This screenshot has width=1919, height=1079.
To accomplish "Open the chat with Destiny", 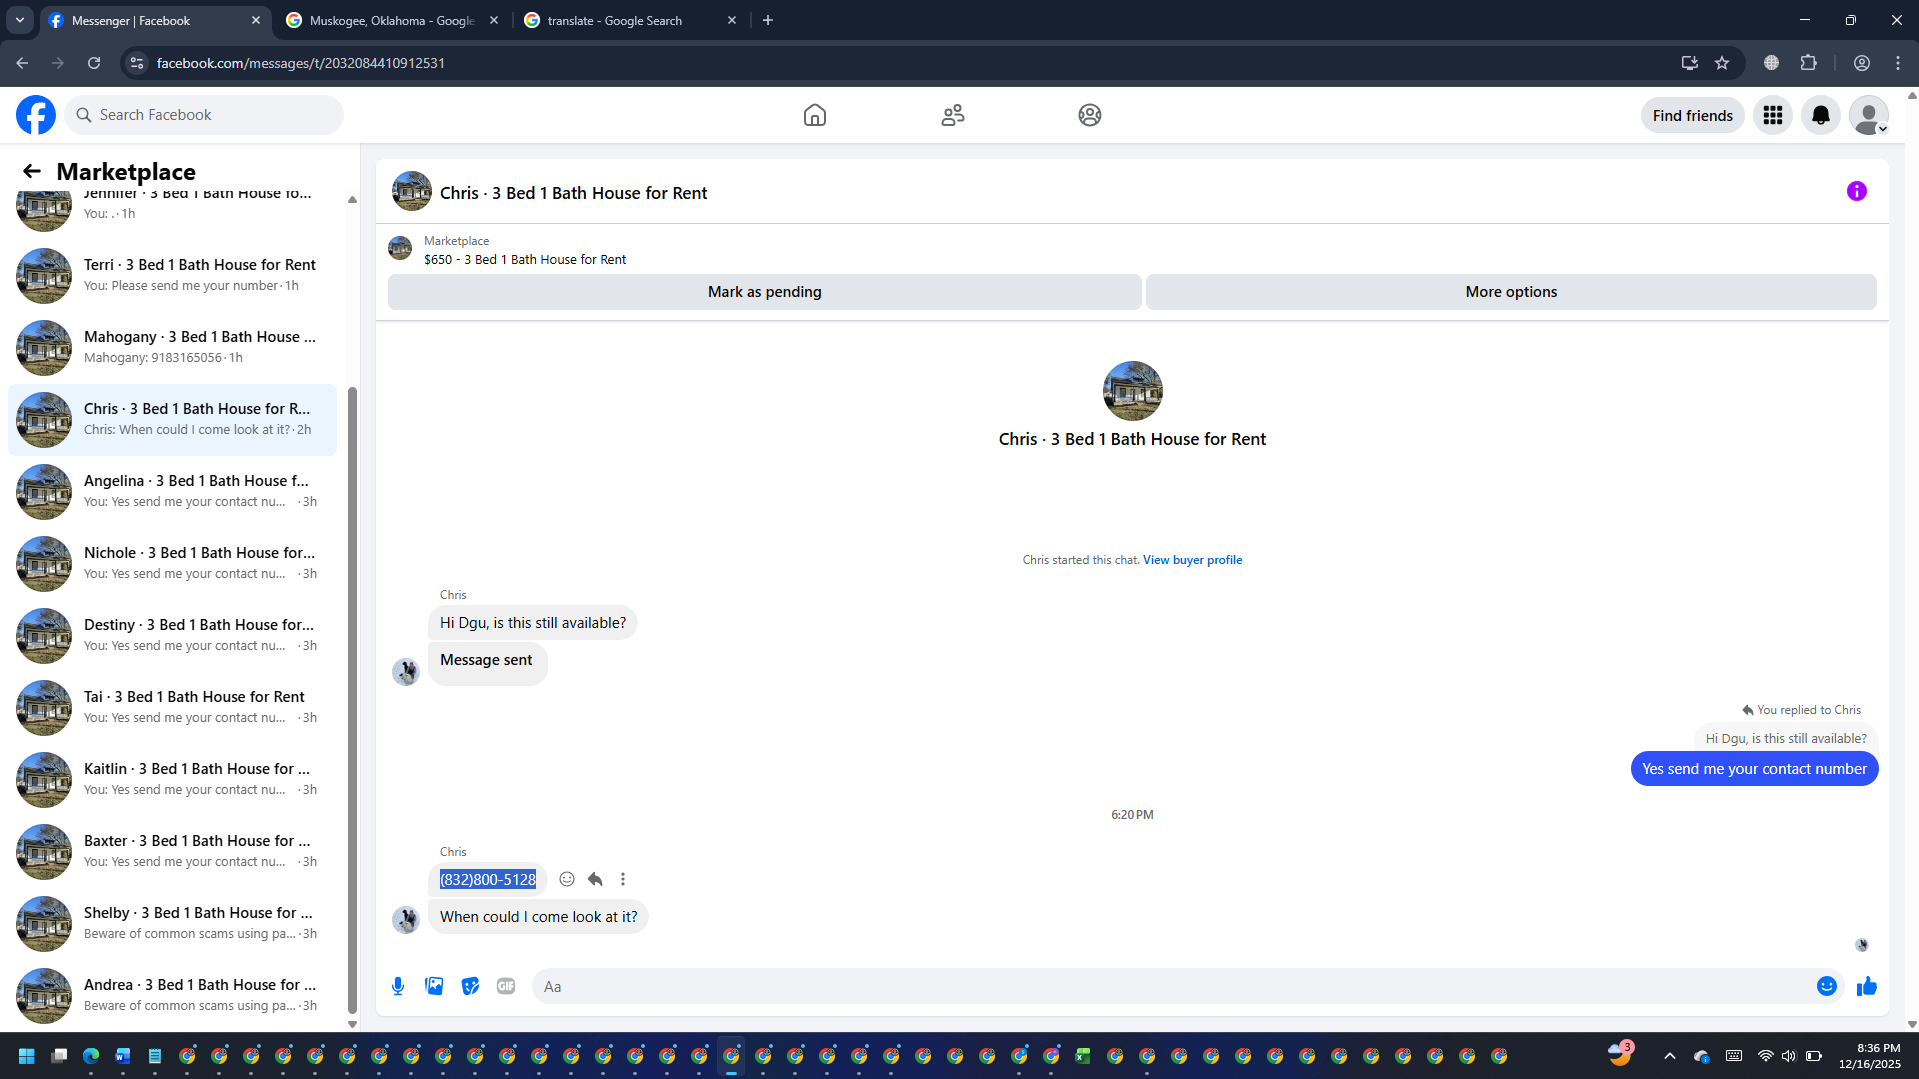I will (172, 635).
